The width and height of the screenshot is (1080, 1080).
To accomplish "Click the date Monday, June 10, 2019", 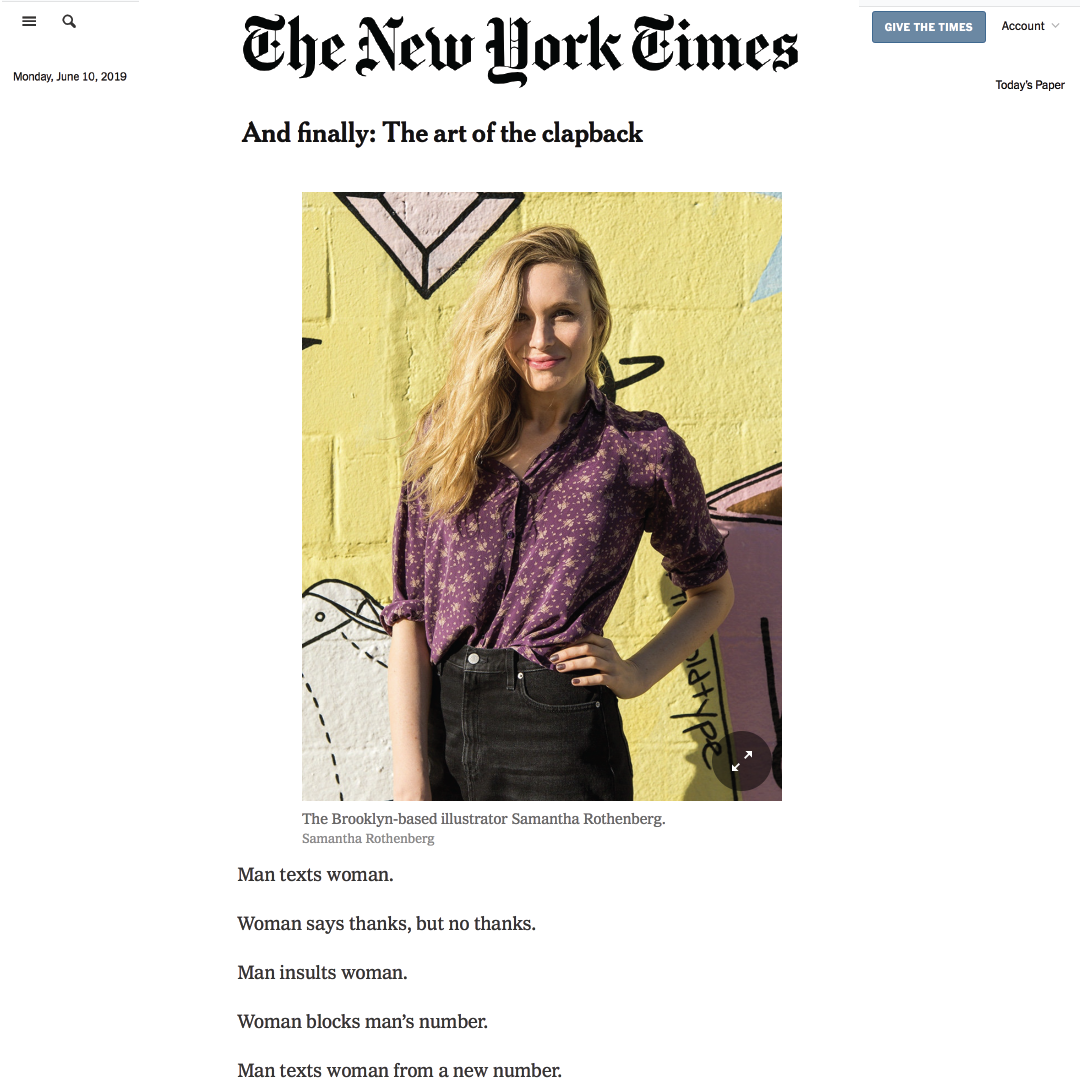I will 70,76.
